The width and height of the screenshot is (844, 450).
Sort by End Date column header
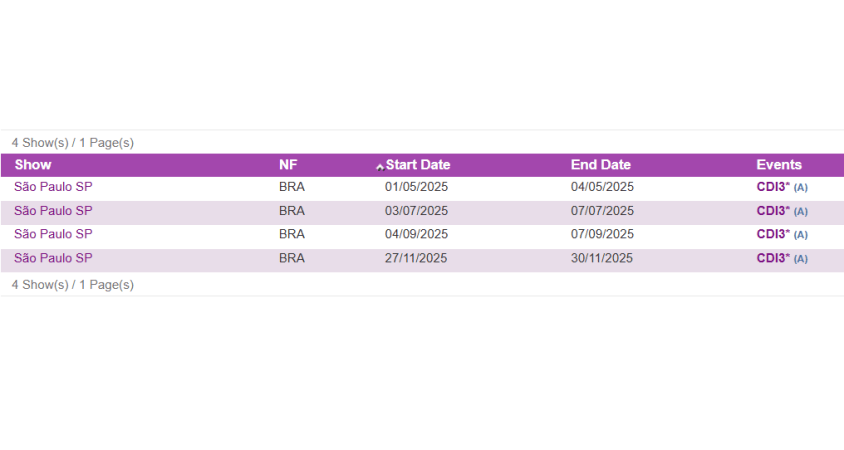click(x=600, y=165)
